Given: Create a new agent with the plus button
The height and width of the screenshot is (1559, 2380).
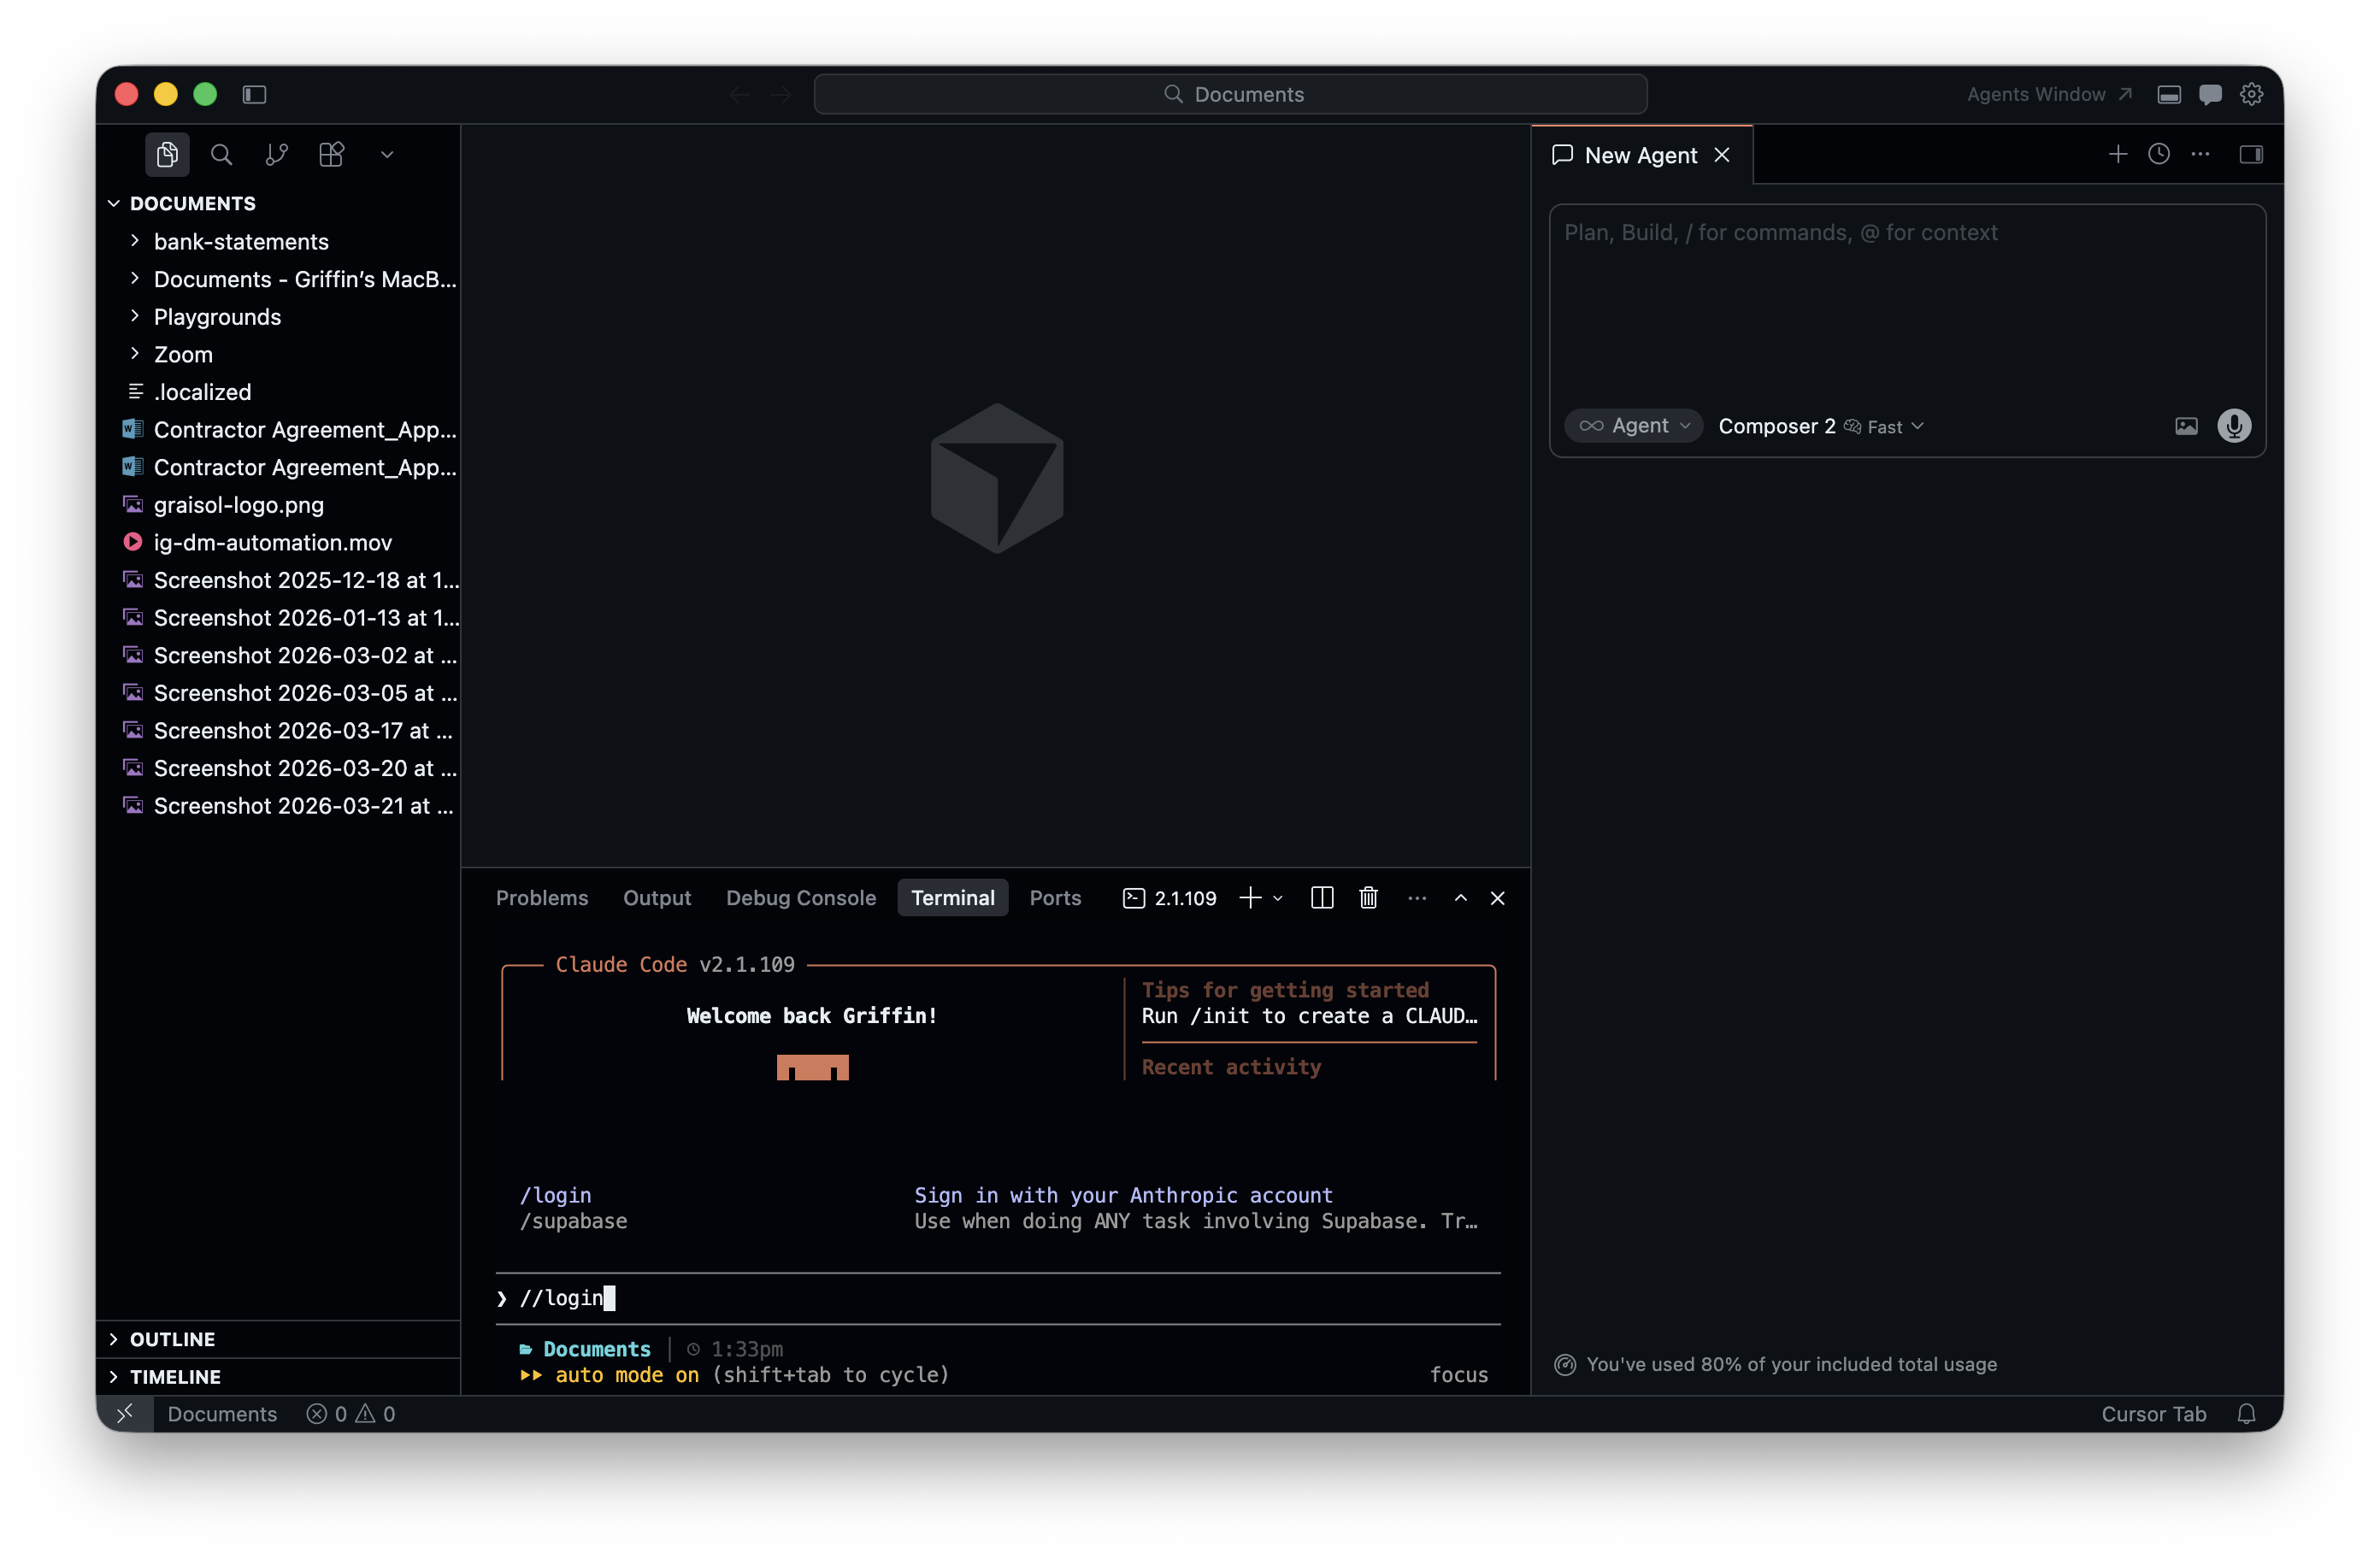Looking at the screenshot, I should (2117, 154).
